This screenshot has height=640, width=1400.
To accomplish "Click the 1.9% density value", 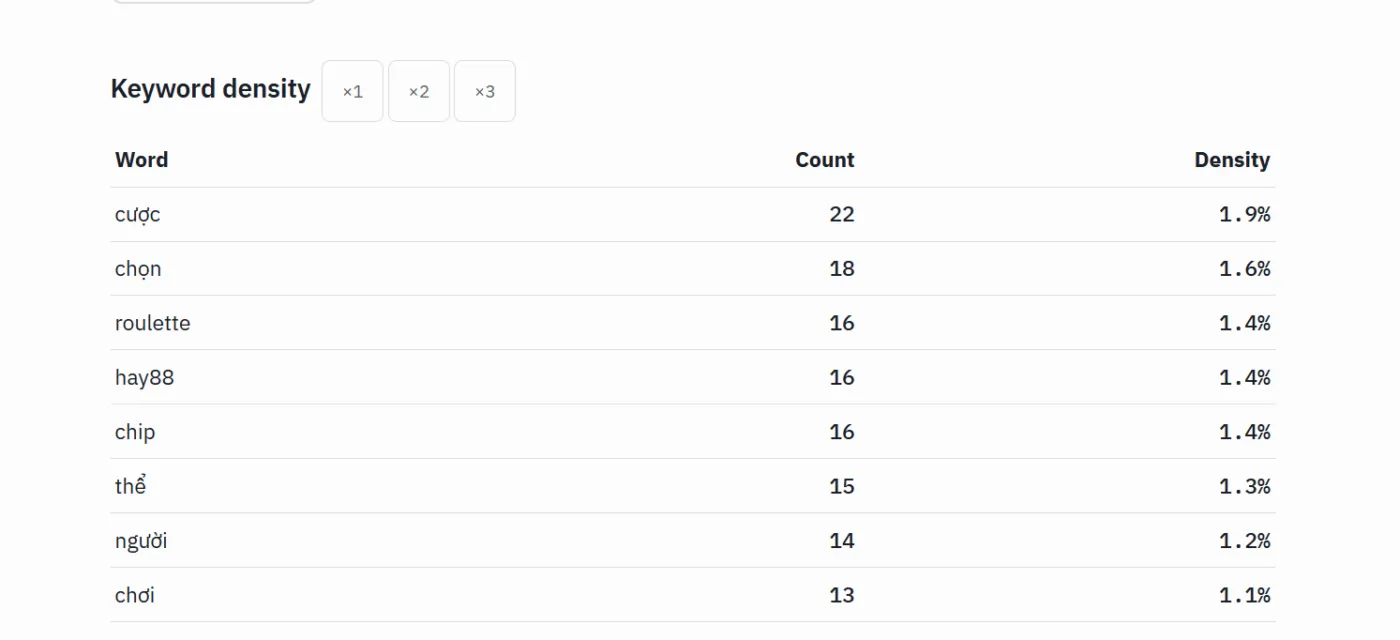I will (1245, 214).
